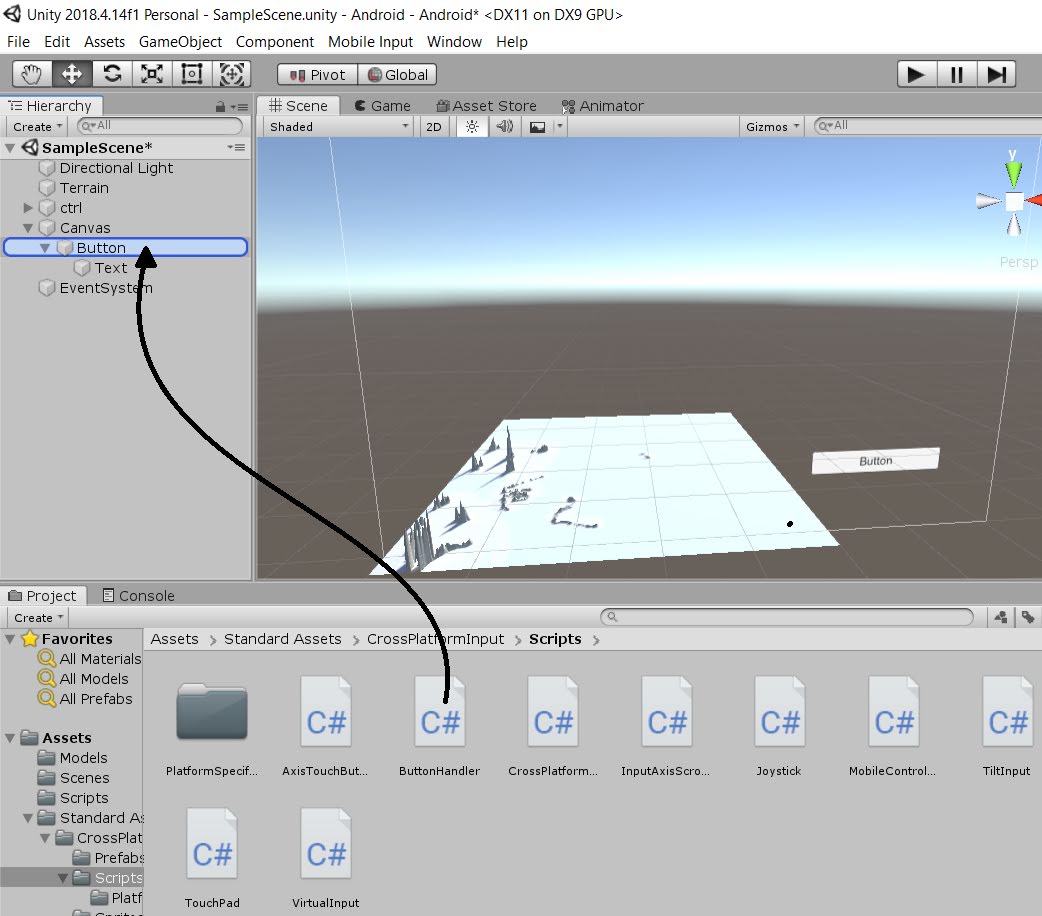Viewport: 1042px width, 916px height.
Task: Select the Scale tool
Action: click(152, 73)
